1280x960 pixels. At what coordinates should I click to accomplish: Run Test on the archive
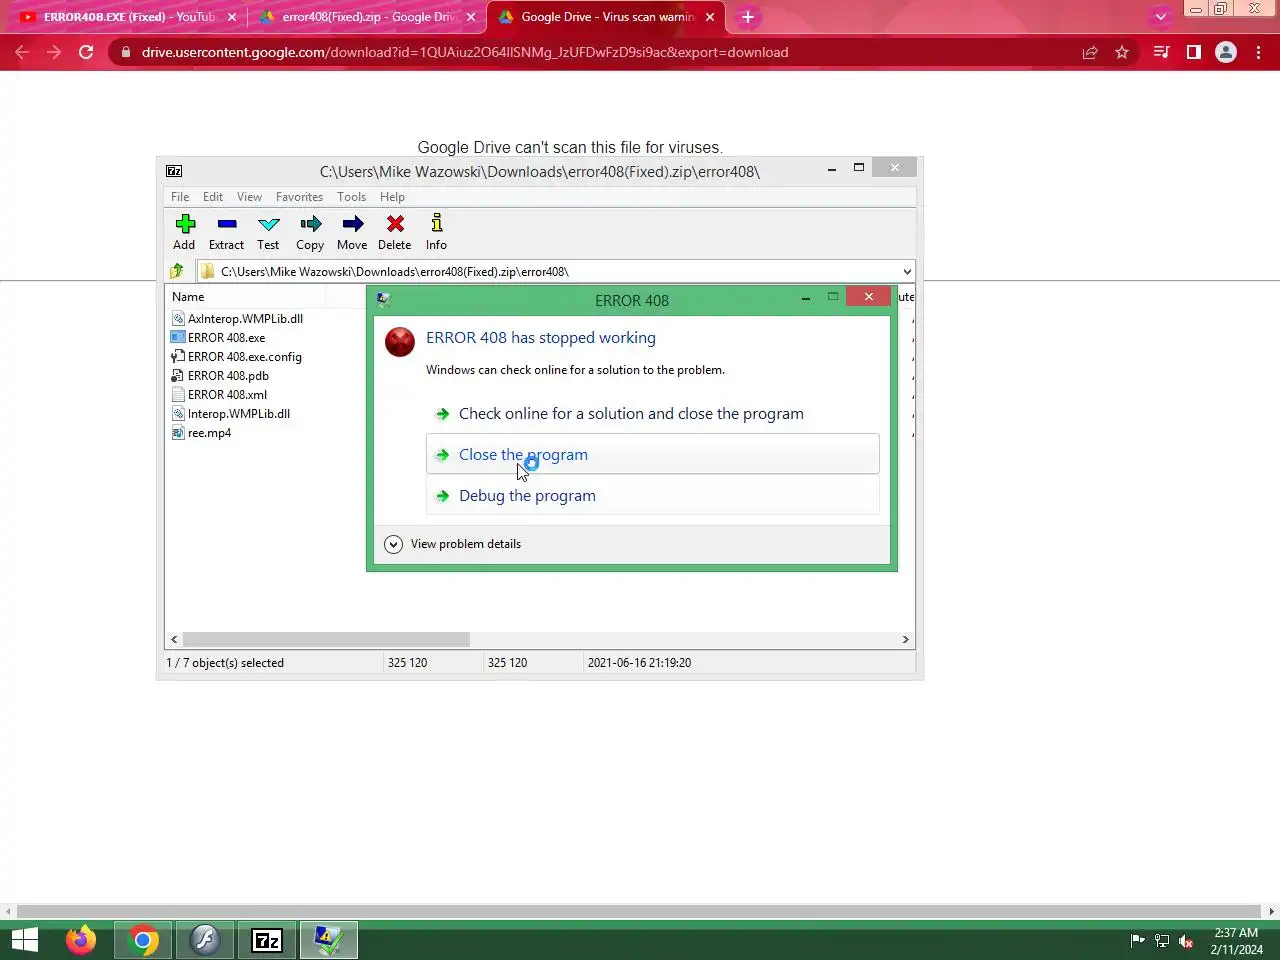coord(268,232)
